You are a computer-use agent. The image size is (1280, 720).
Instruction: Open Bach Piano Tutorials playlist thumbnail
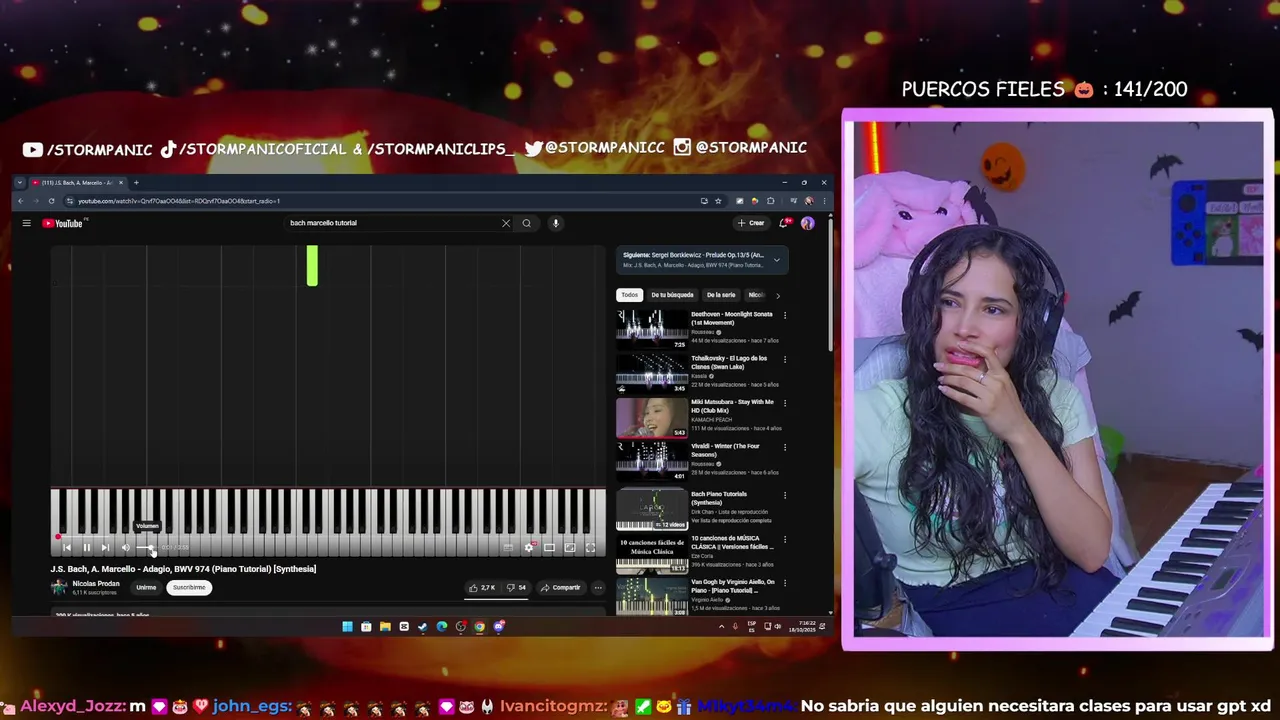click(652, 510)
